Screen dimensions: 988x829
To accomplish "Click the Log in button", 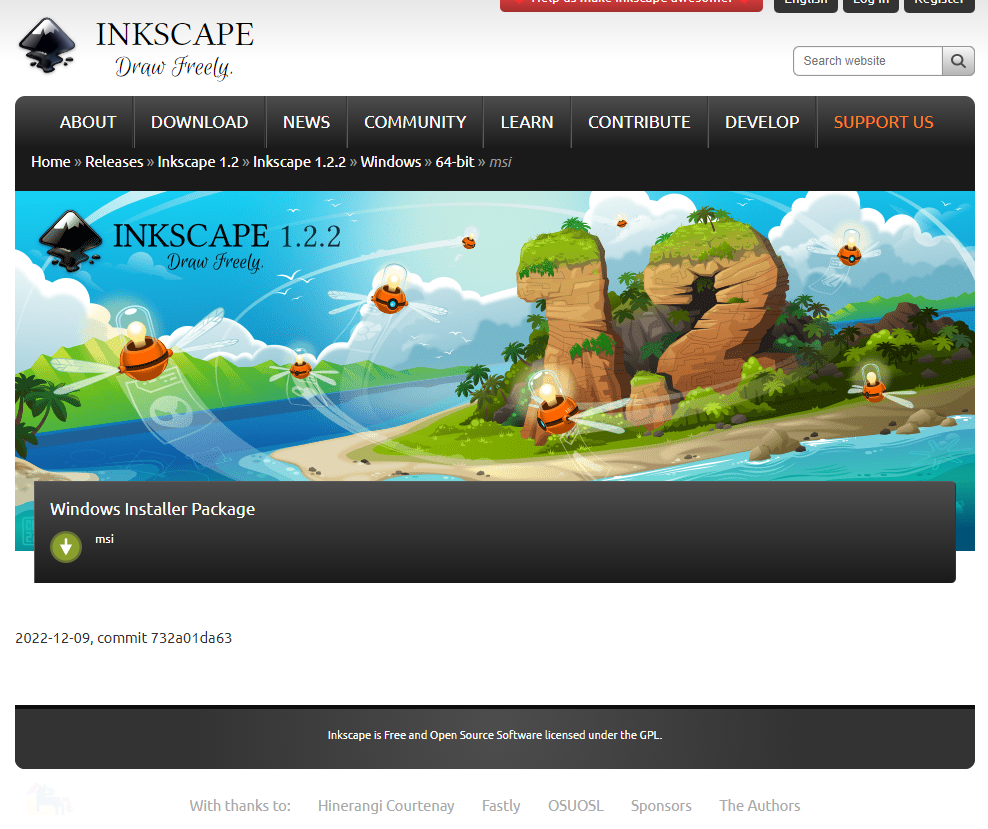I will pos(871,5).
